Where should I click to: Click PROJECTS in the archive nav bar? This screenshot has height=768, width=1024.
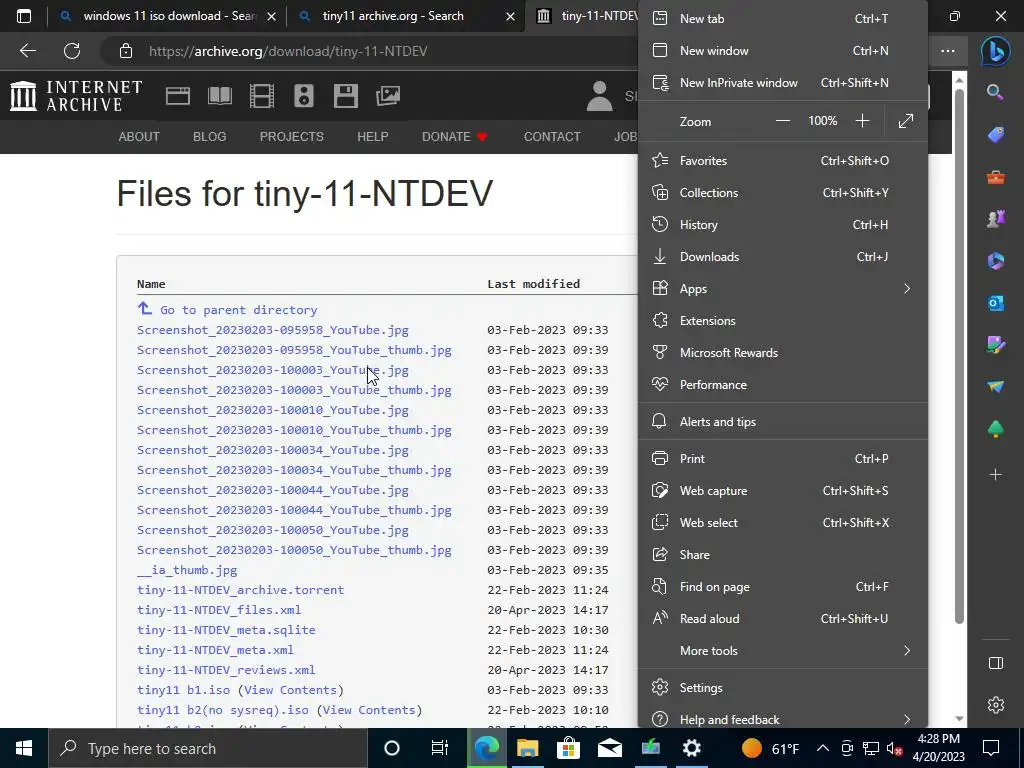pos(291,136)
